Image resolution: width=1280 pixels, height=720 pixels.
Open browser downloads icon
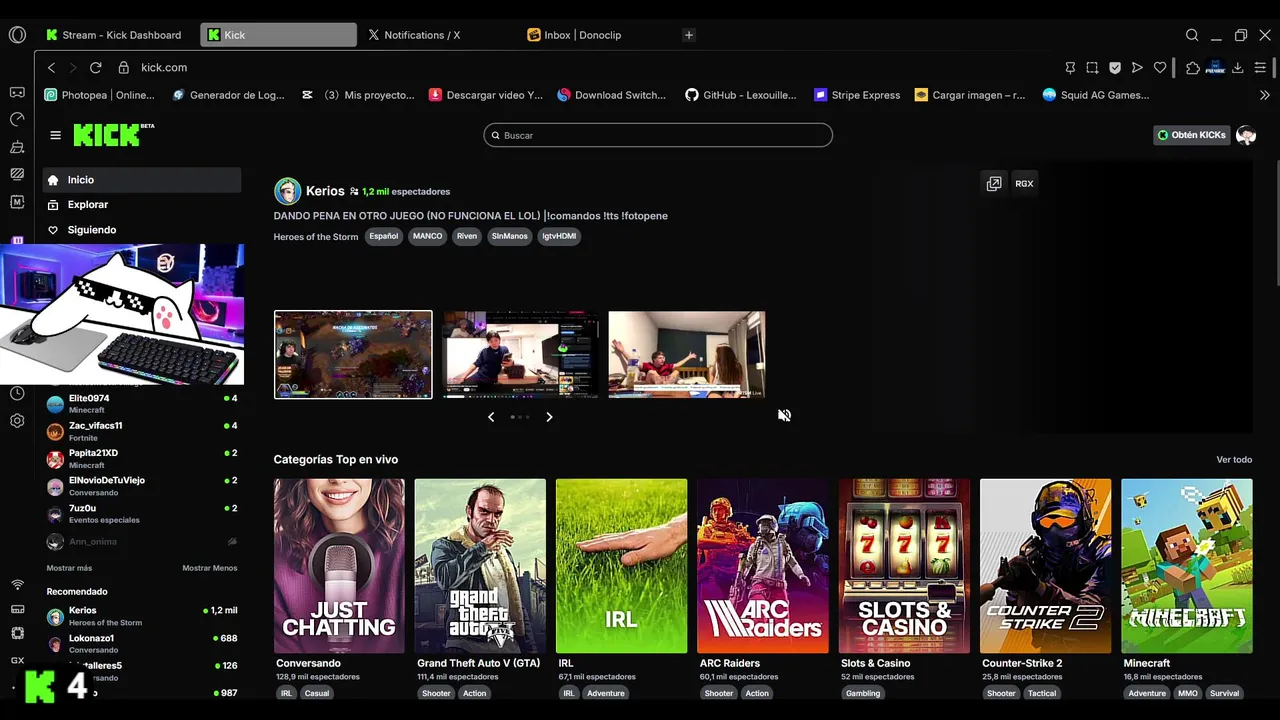(x=1238, y=67)
